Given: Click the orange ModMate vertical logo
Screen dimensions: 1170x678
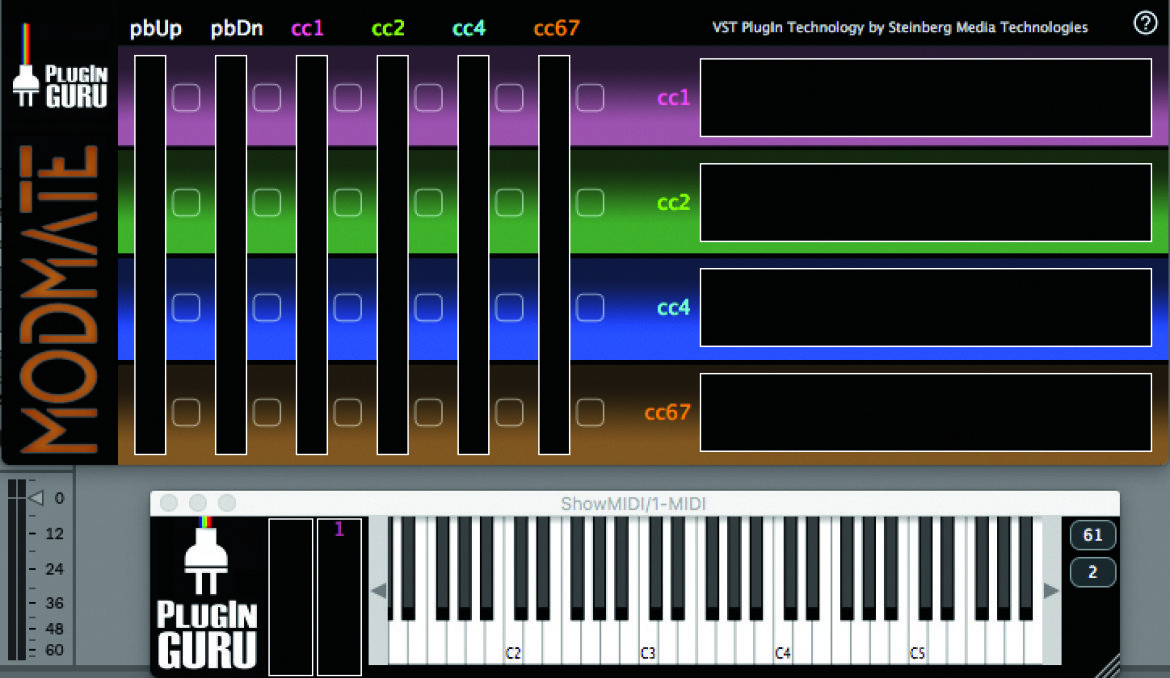Looking at the screenshot, I should (x=59, y=299).
